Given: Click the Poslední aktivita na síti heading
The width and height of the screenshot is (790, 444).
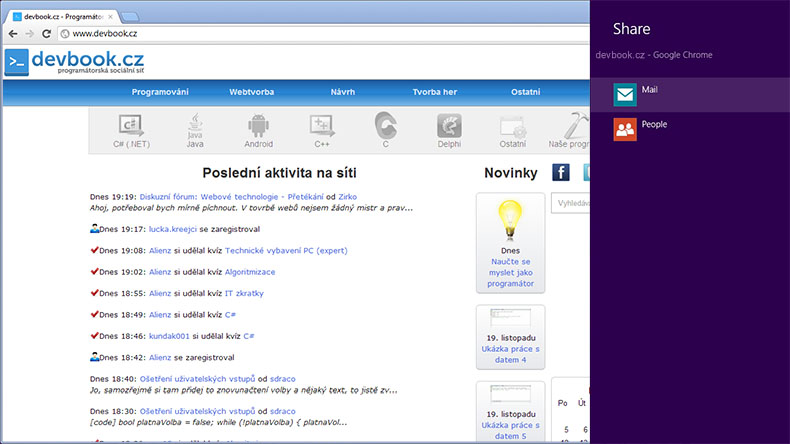Looking at the screenshot, I should (x=279, y=173).
